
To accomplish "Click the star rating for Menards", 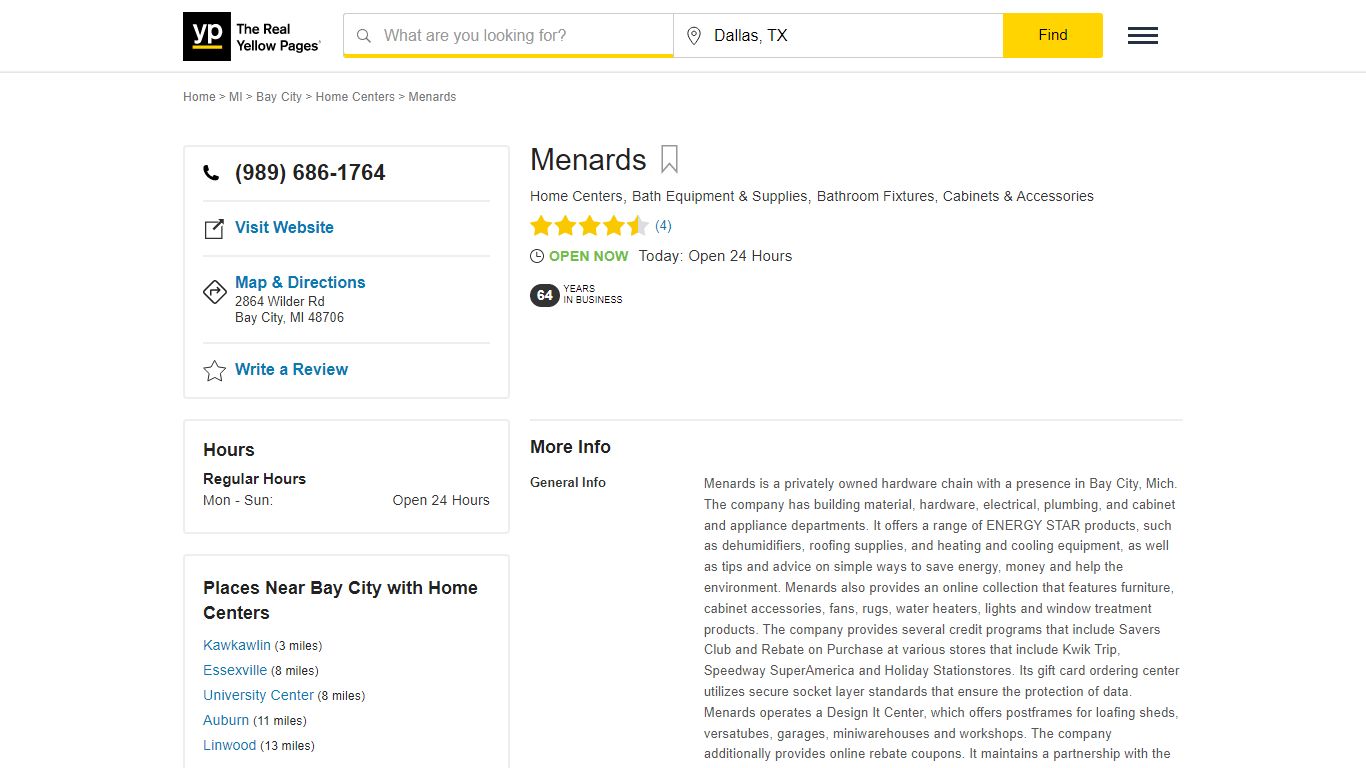I will (x=589, y=226).
